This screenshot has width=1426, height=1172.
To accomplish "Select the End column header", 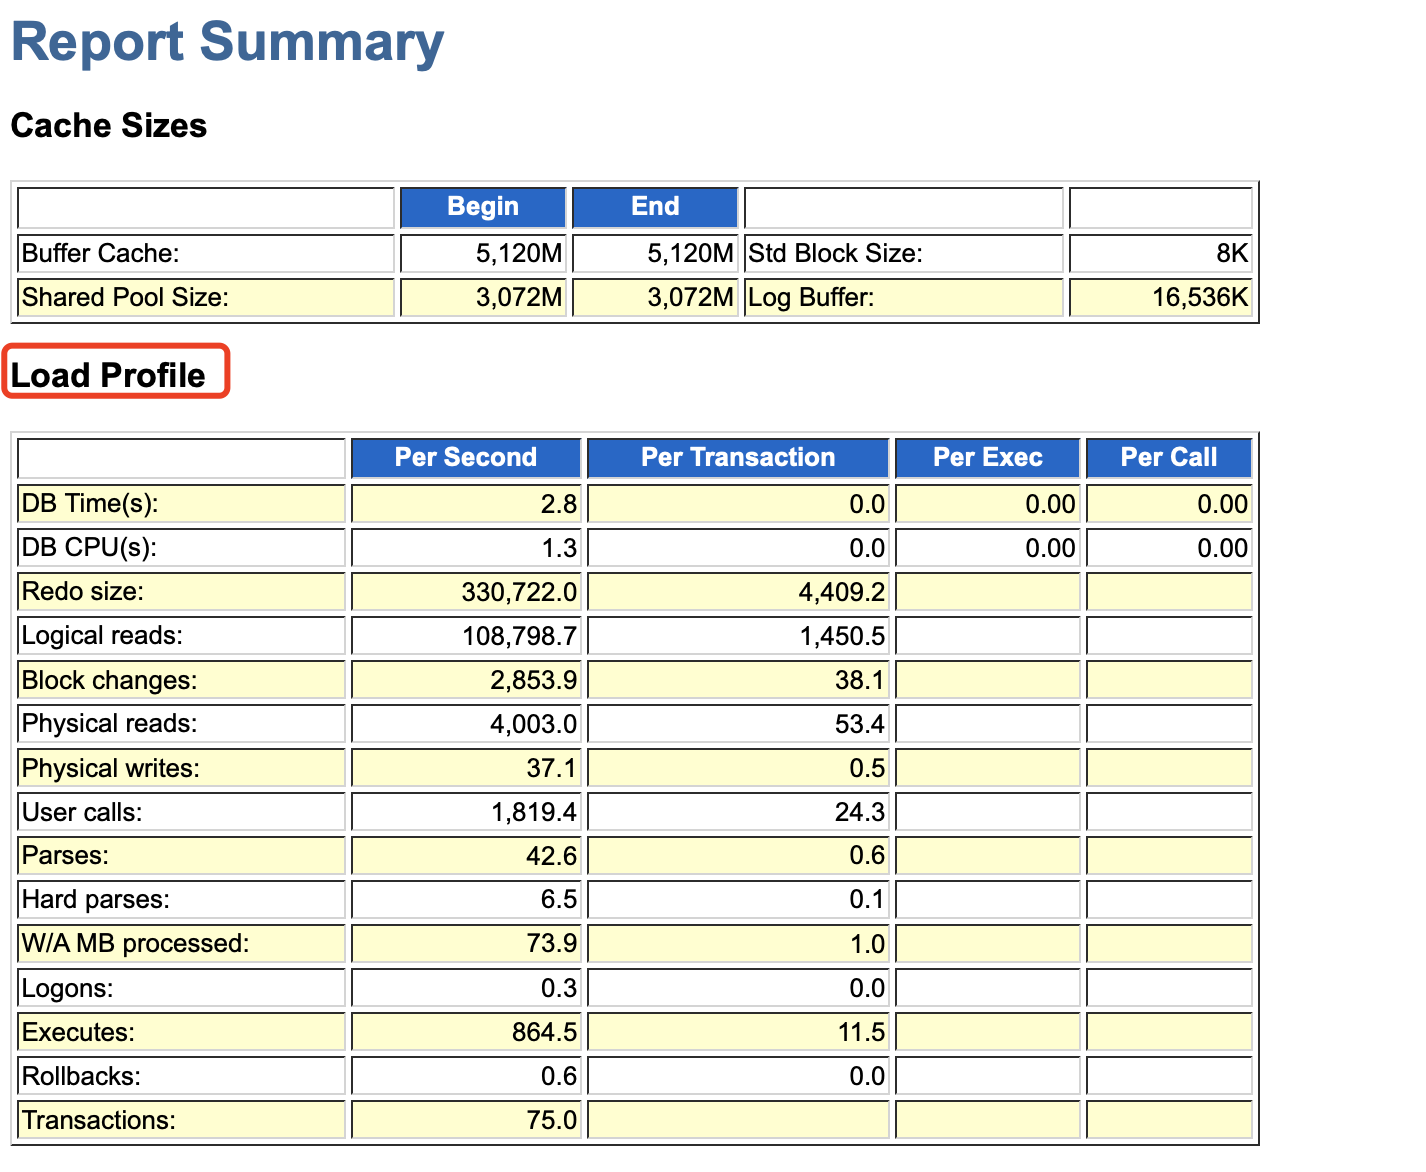I will (x=654, y=207).
